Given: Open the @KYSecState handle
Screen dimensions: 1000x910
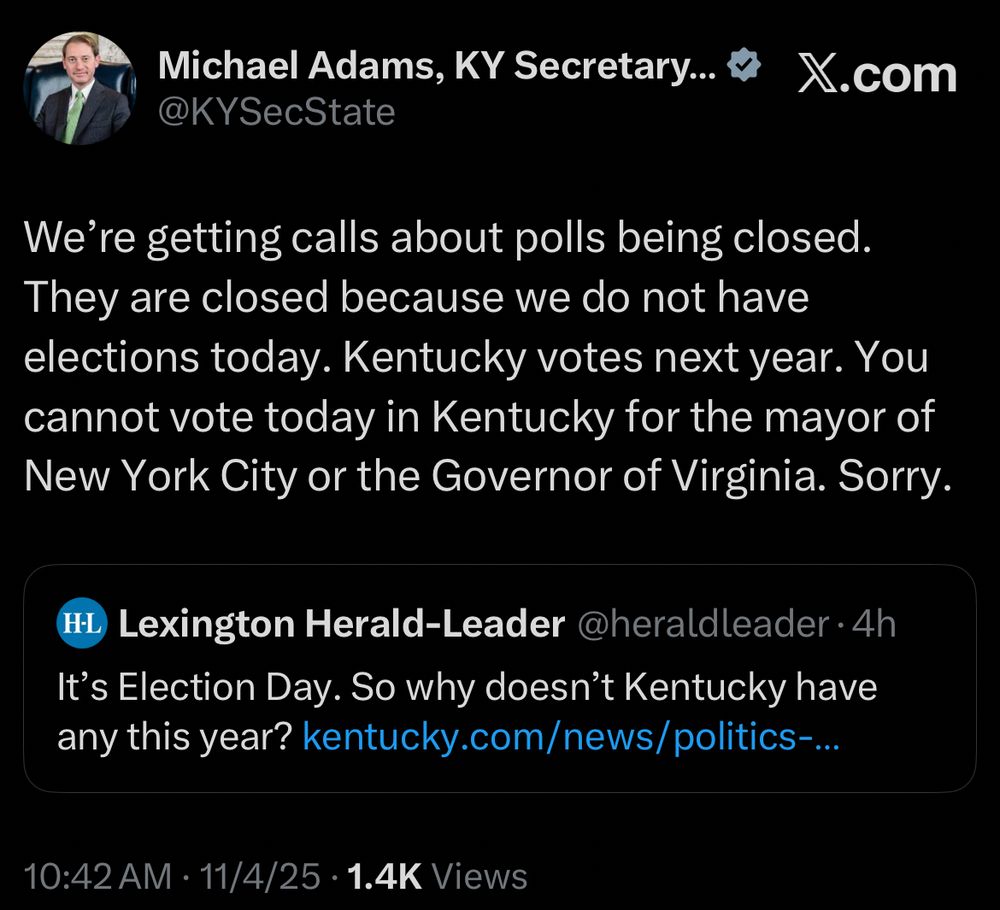Looking at the screenshot, I should coord(277,112).
